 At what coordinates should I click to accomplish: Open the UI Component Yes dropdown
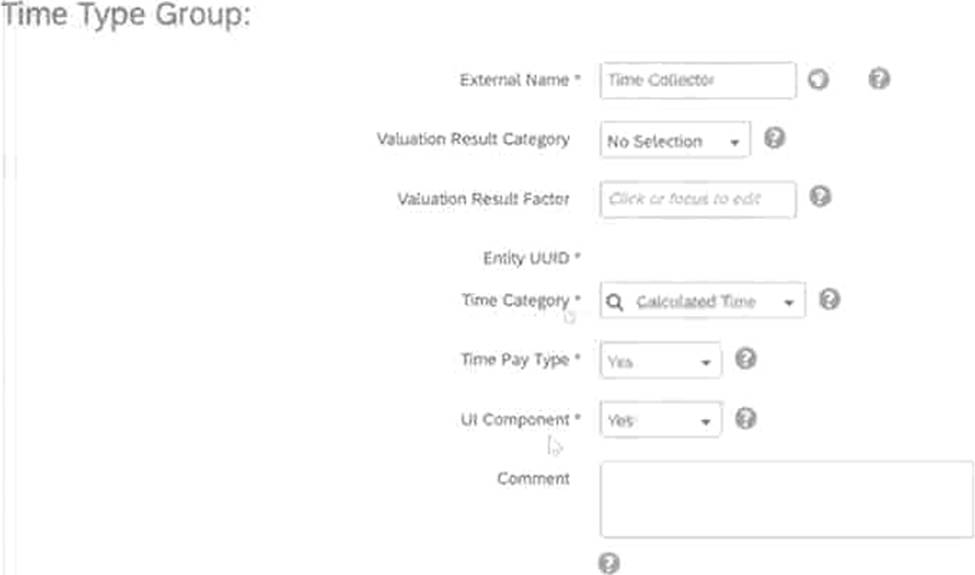click(x=705, y=421)
